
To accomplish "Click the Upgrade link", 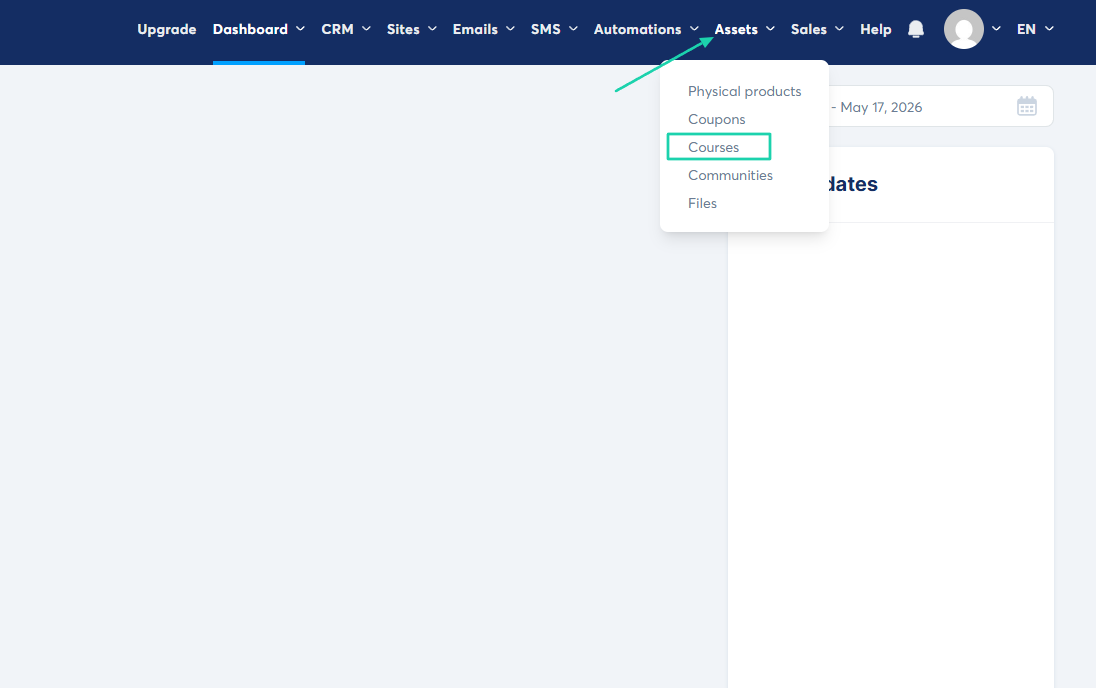I will tap(166, 29).
